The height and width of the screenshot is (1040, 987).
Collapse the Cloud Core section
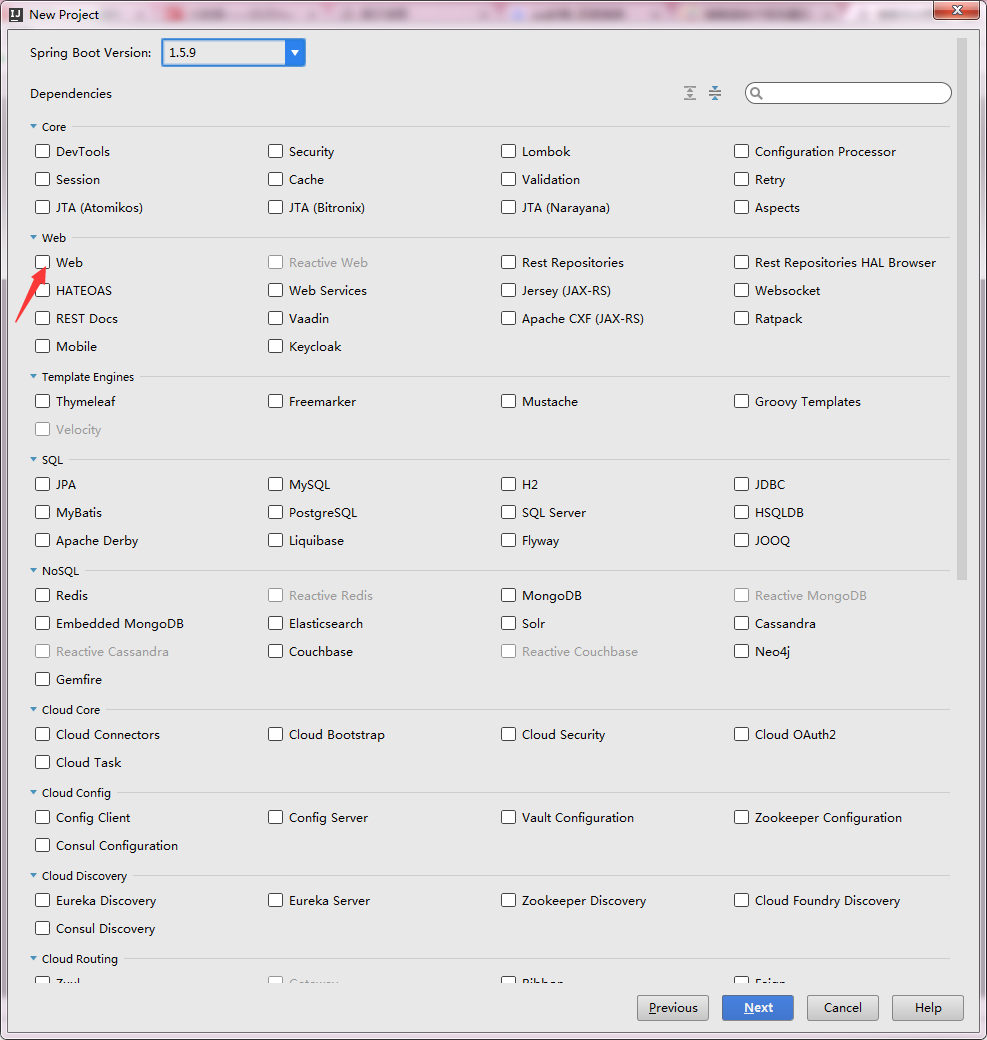[33, 709]
